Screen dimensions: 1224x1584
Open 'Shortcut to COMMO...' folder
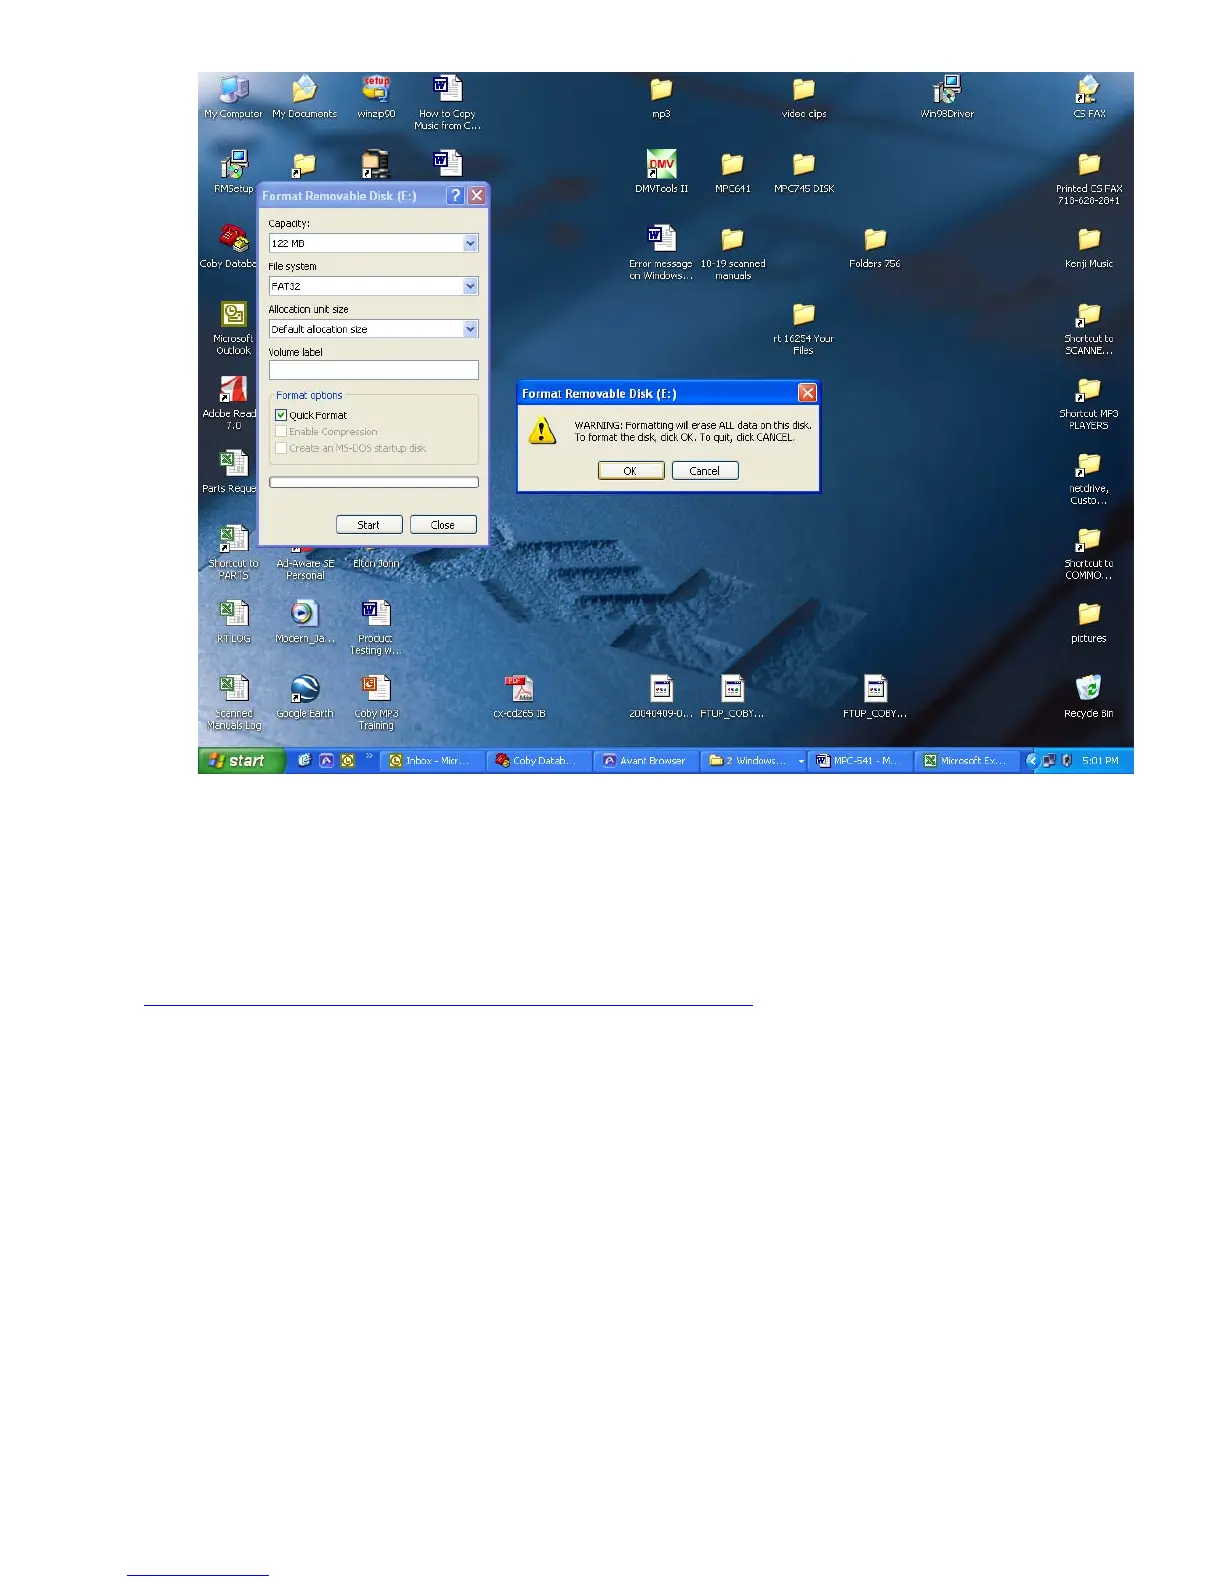pyautogui.click(x=1089, y=553)
